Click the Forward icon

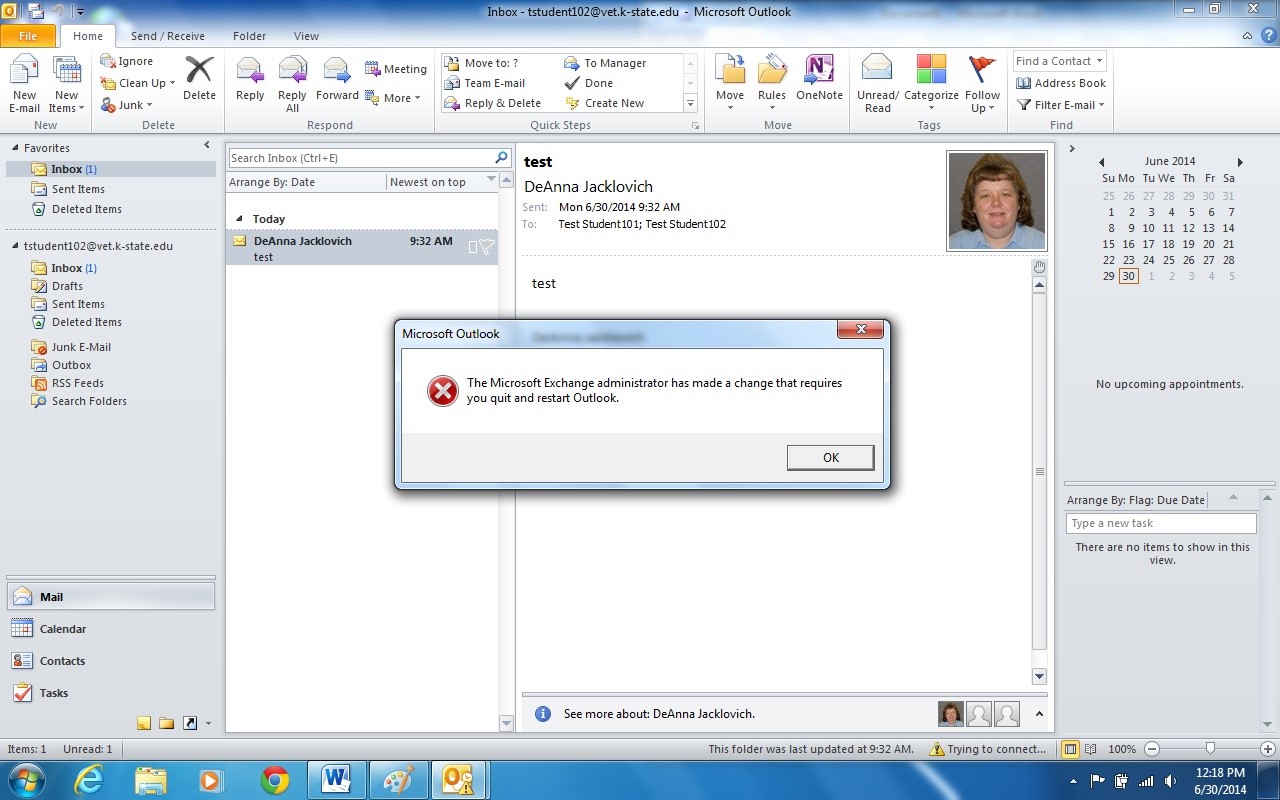(x=337, y=71)
